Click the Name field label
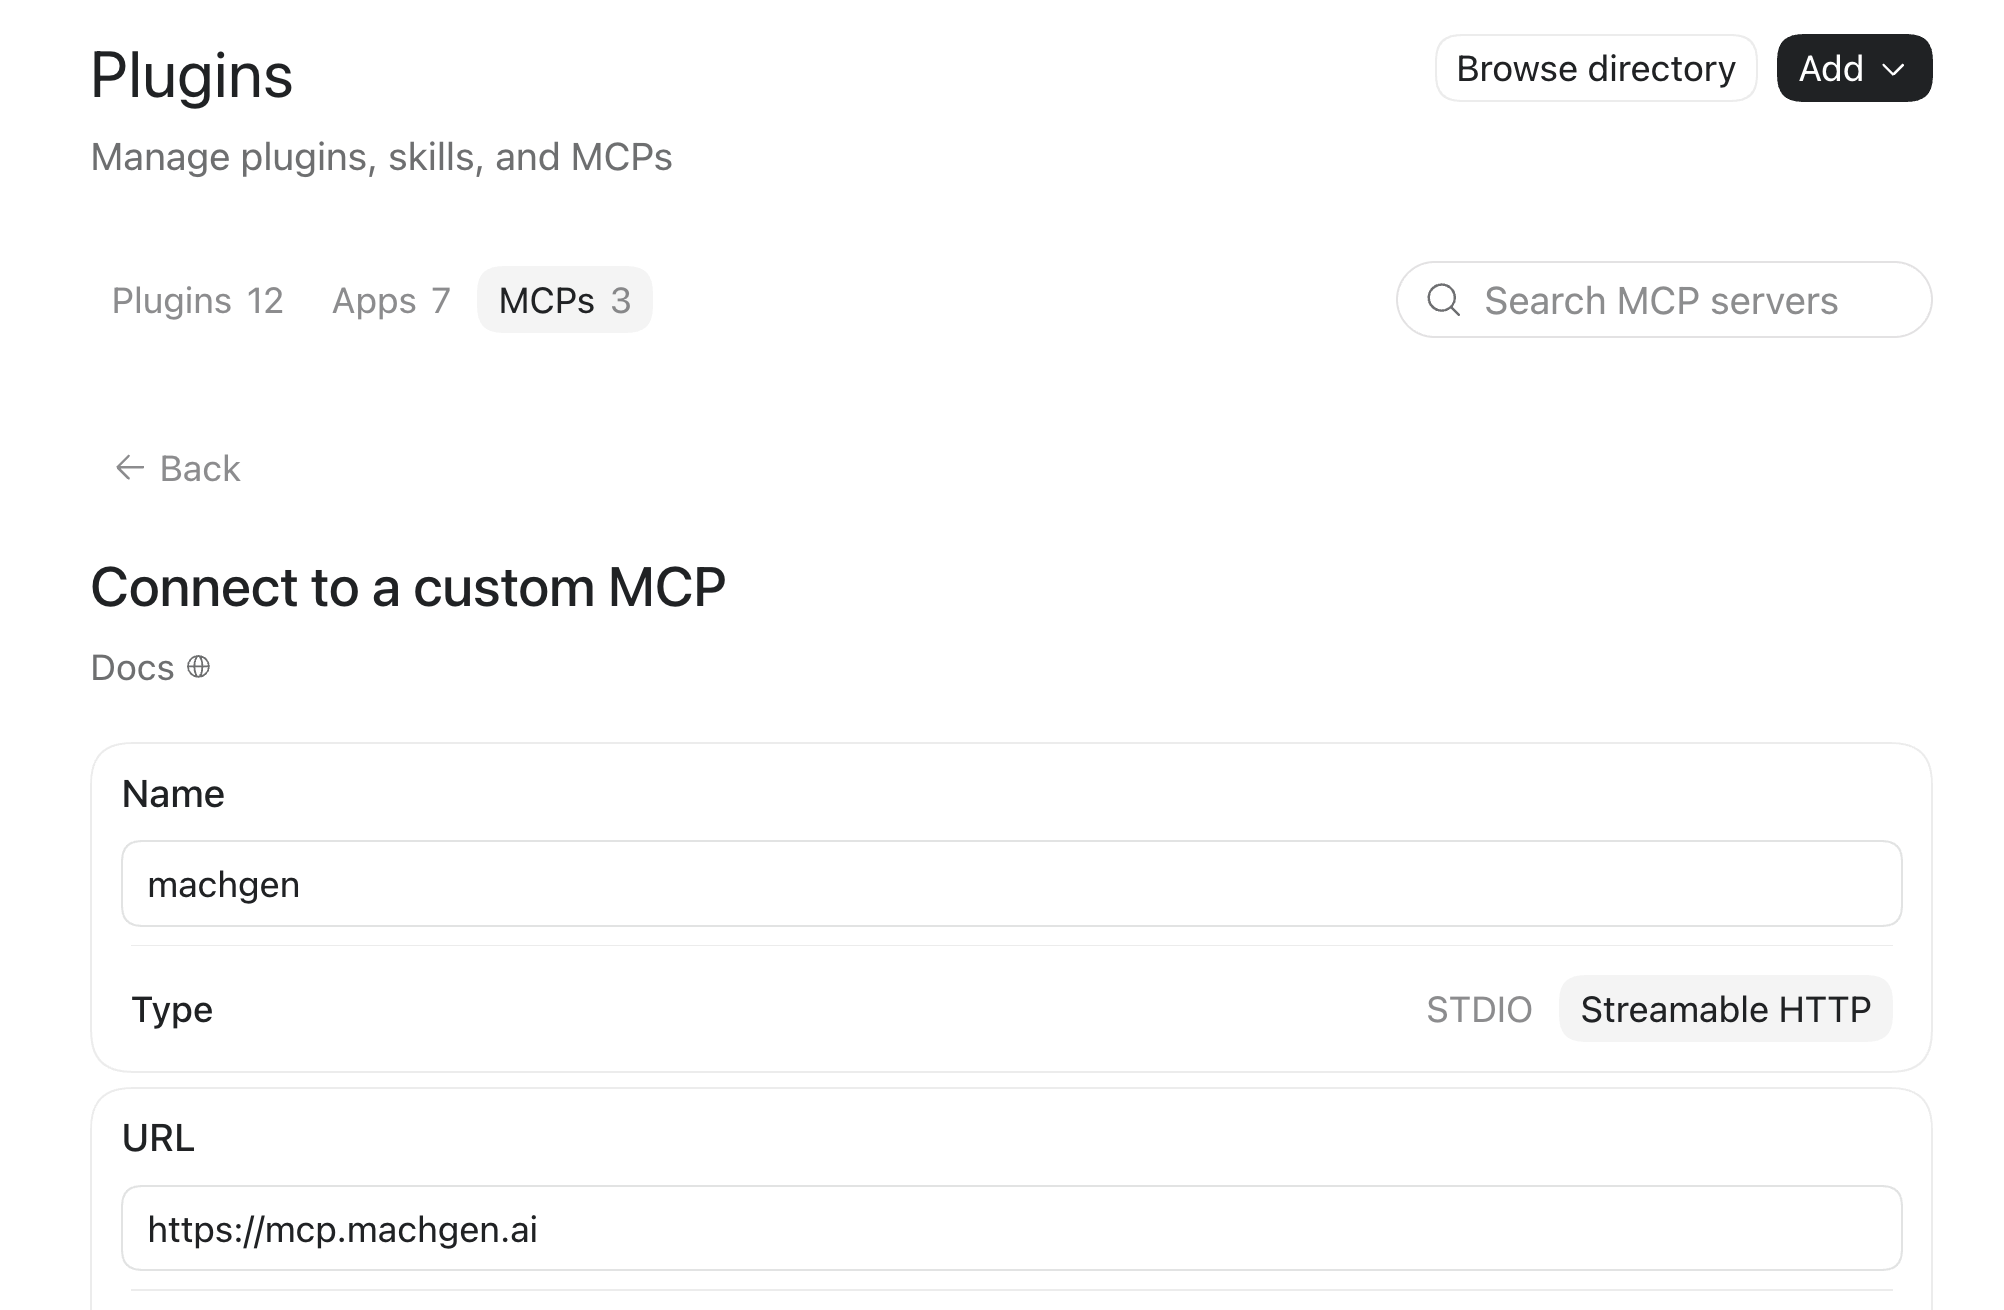2004x1310 pixels. tap(173, 794)
